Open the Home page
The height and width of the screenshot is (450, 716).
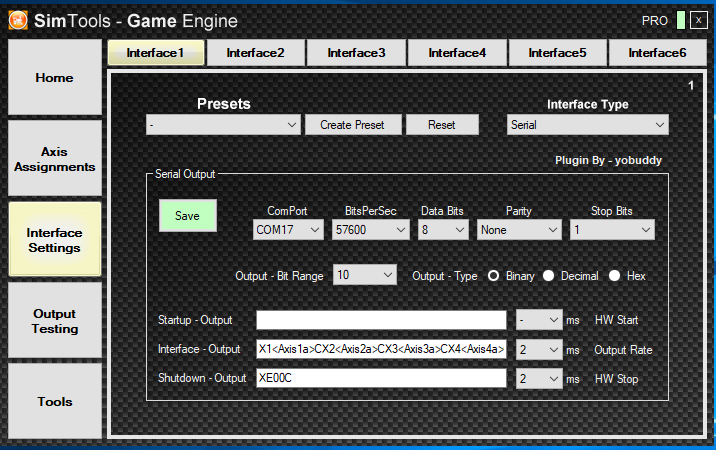tap(55, 77)
